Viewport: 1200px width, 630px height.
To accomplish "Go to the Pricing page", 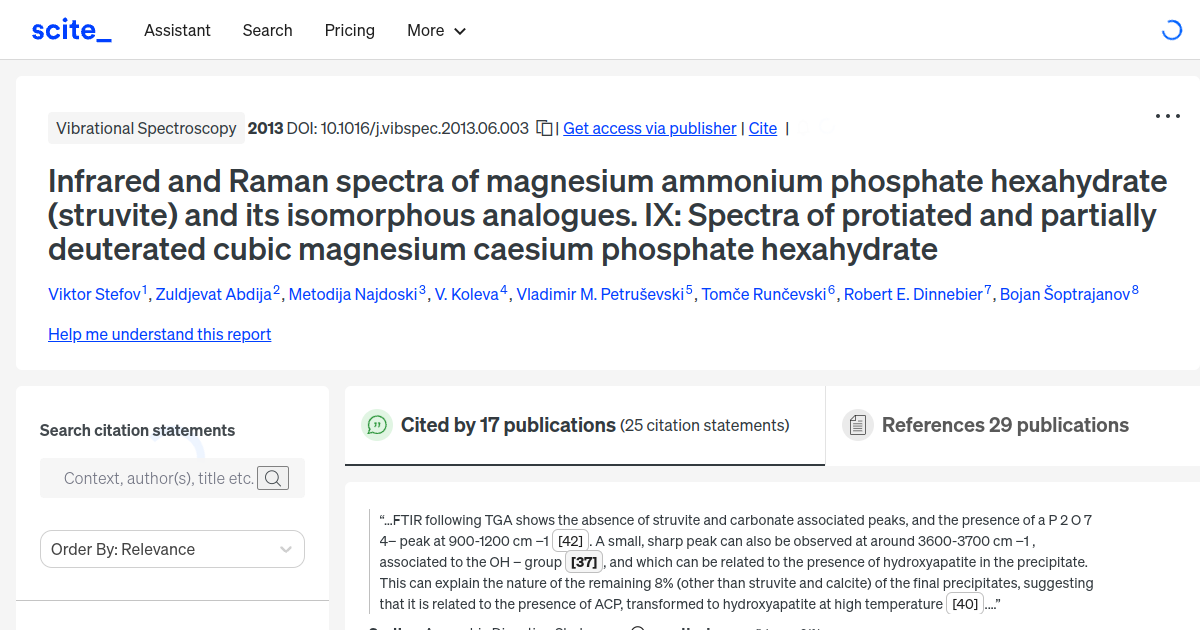I will coord(349,31).
